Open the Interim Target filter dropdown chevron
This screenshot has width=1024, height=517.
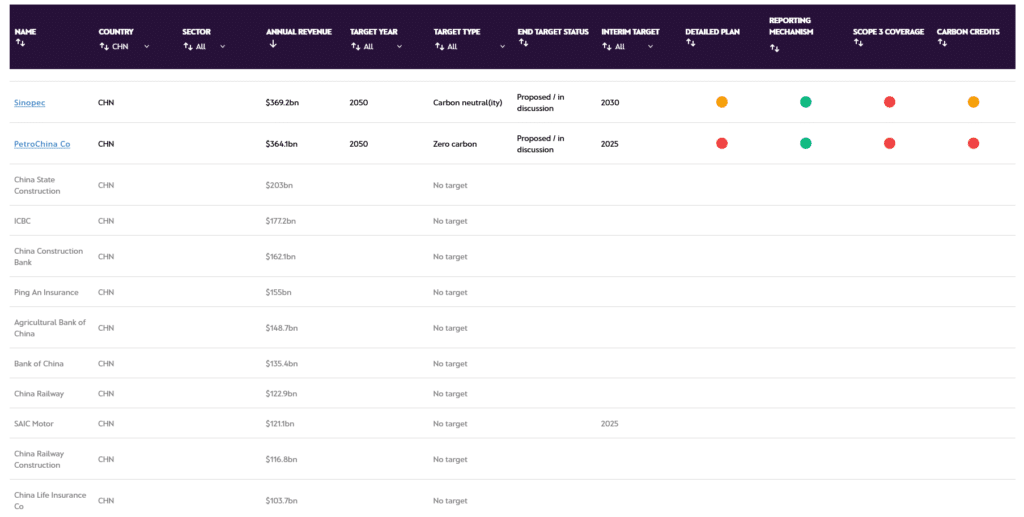click(x=650, y=46)
